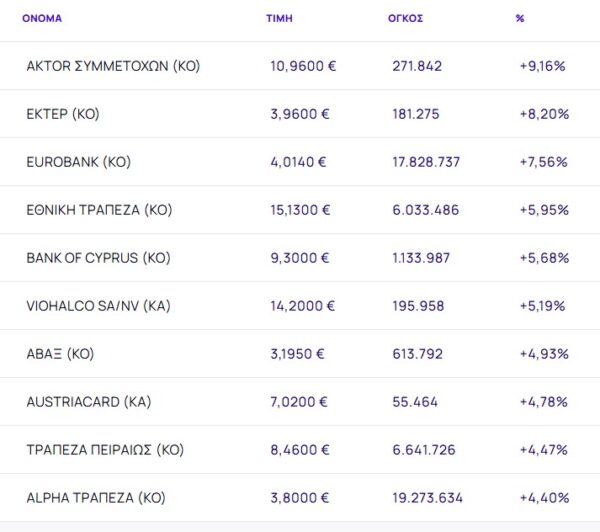
Task: Open the EUROBANK (ΚΟ) stock row
Action: (x=78, y=162)
